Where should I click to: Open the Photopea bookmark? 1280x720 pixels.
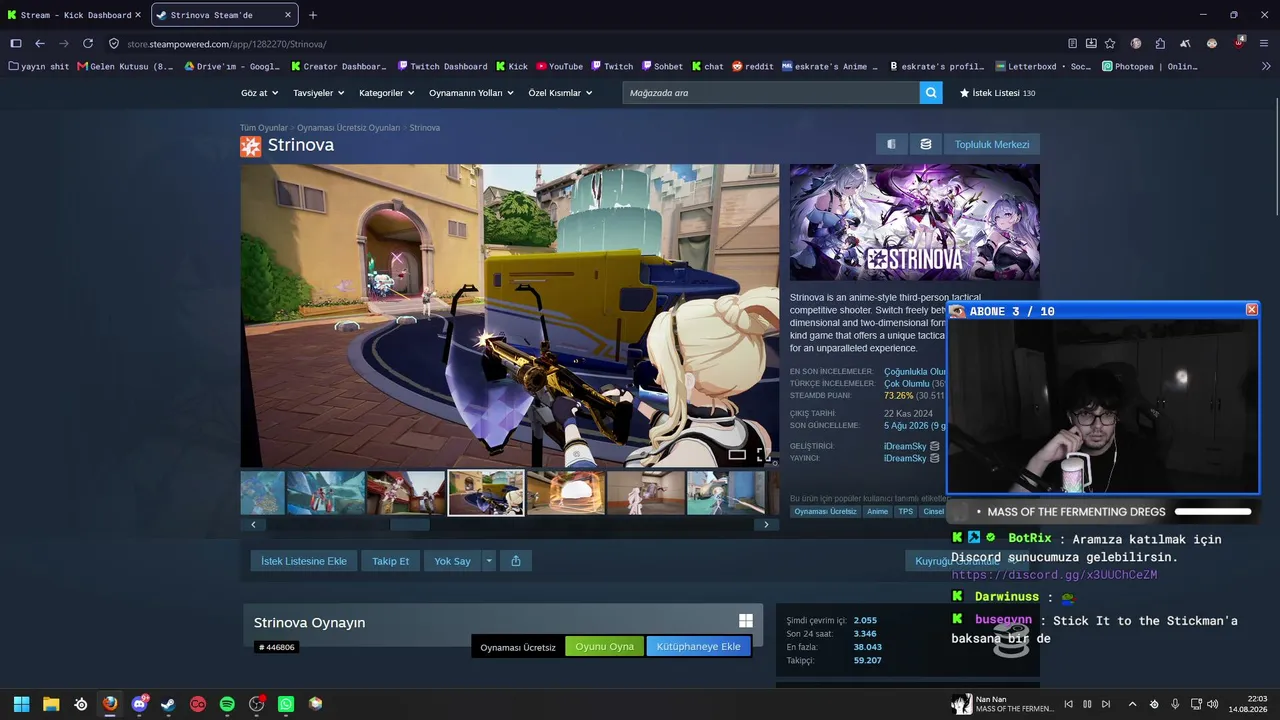(x=1149, y=67)
